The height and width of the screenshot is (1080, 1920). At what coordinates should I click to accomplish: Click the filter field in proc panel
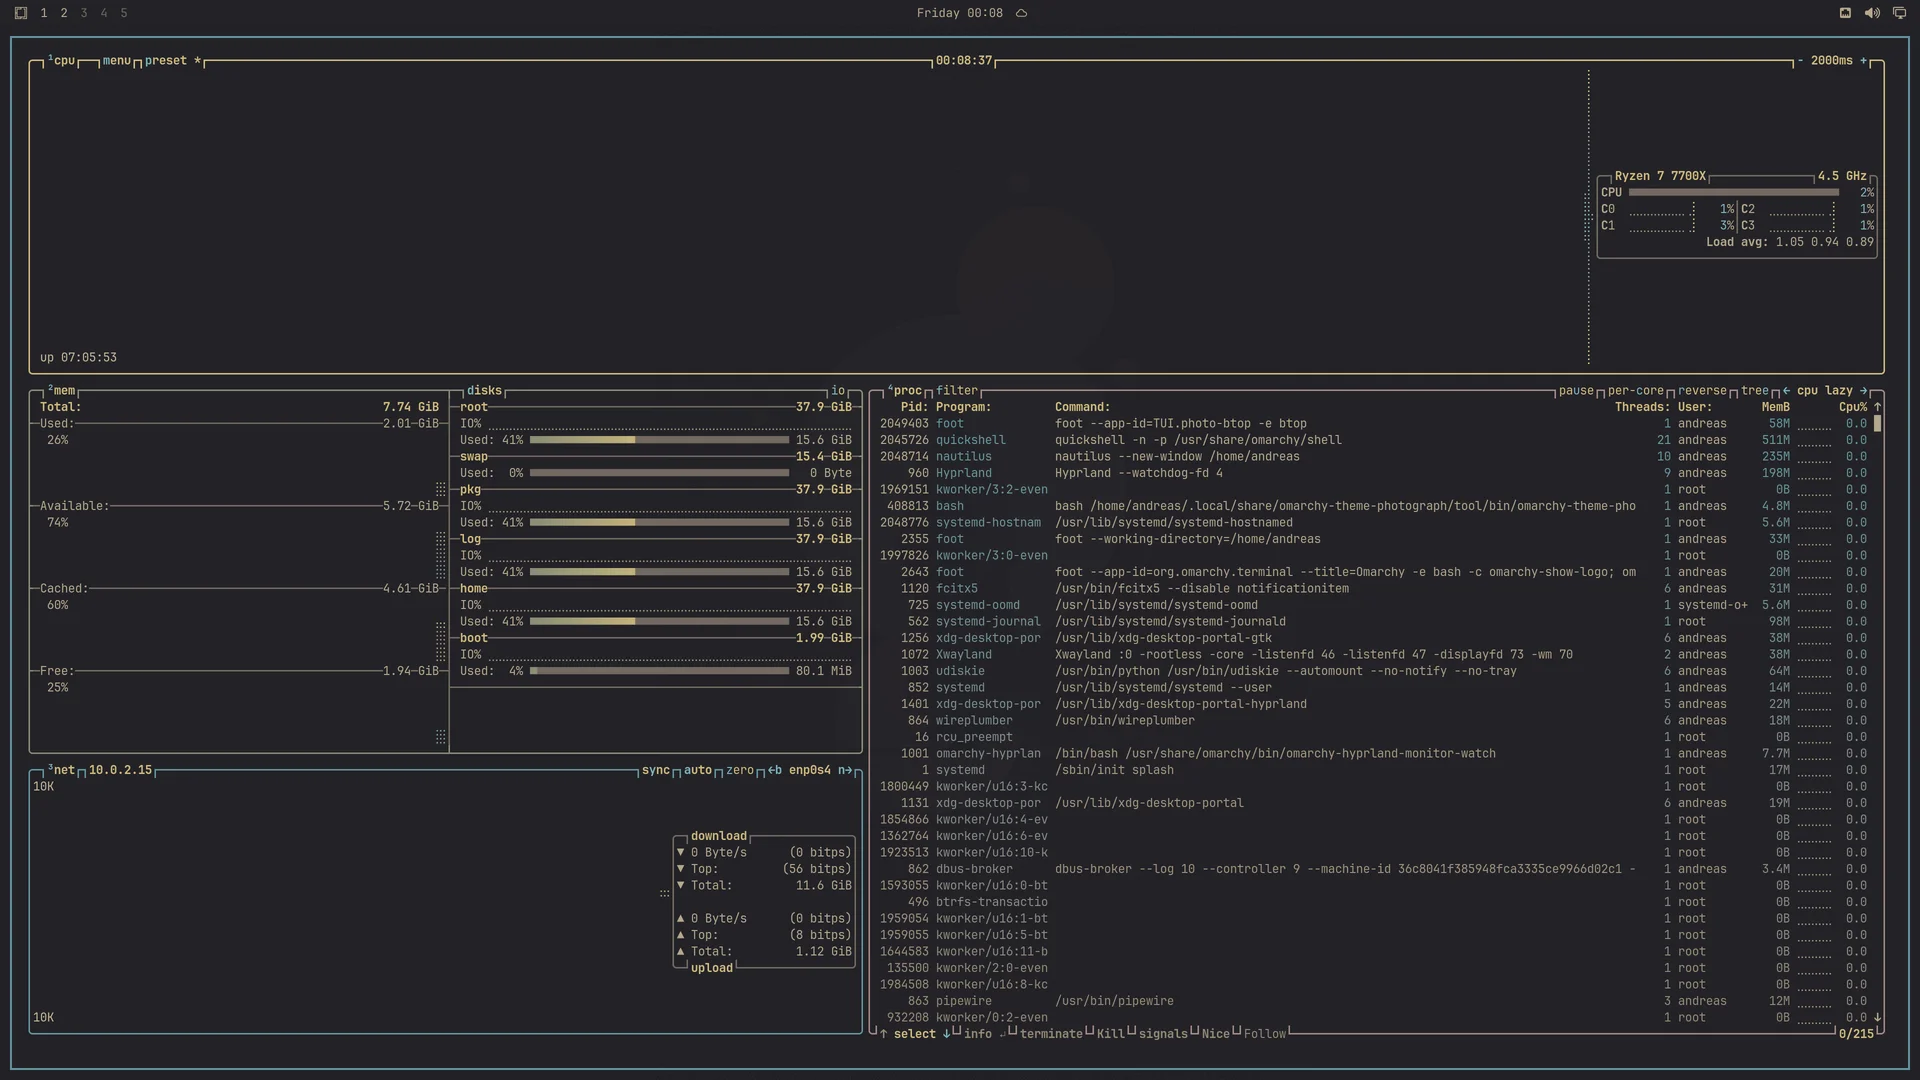click(957, 391)
